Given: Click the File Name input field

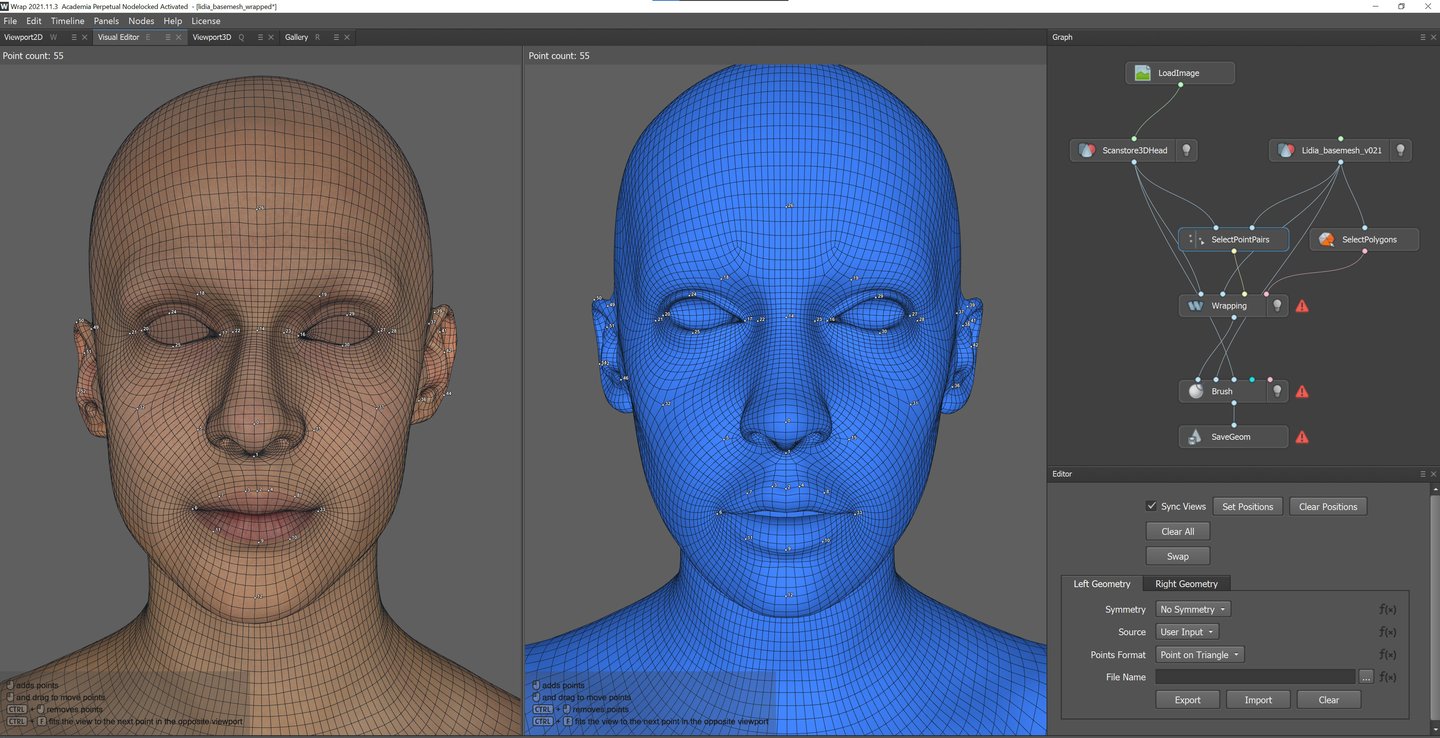Looking at the screenshot, I should coord(1255,677).
